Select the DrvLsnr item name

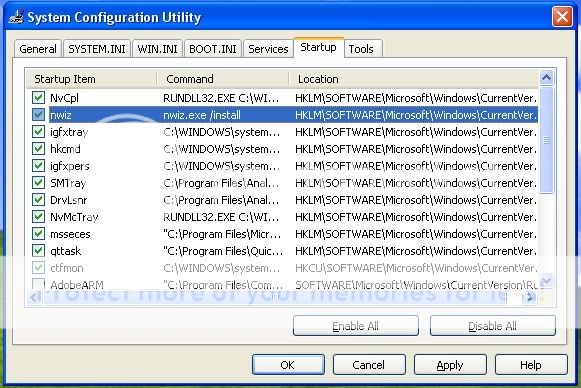(x=69, y=200)
